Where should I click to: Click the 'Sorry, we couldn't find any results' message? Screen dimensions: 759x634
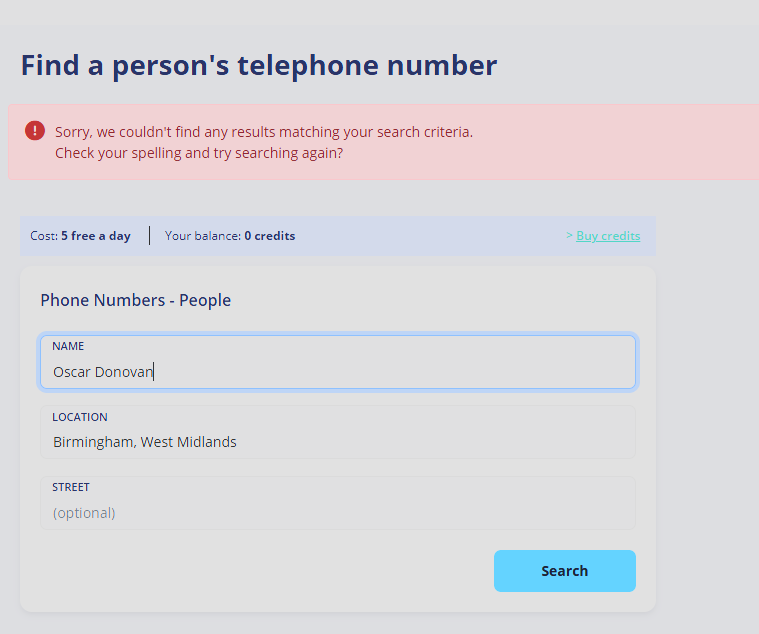pyautogui.click(x=264, y=132)
